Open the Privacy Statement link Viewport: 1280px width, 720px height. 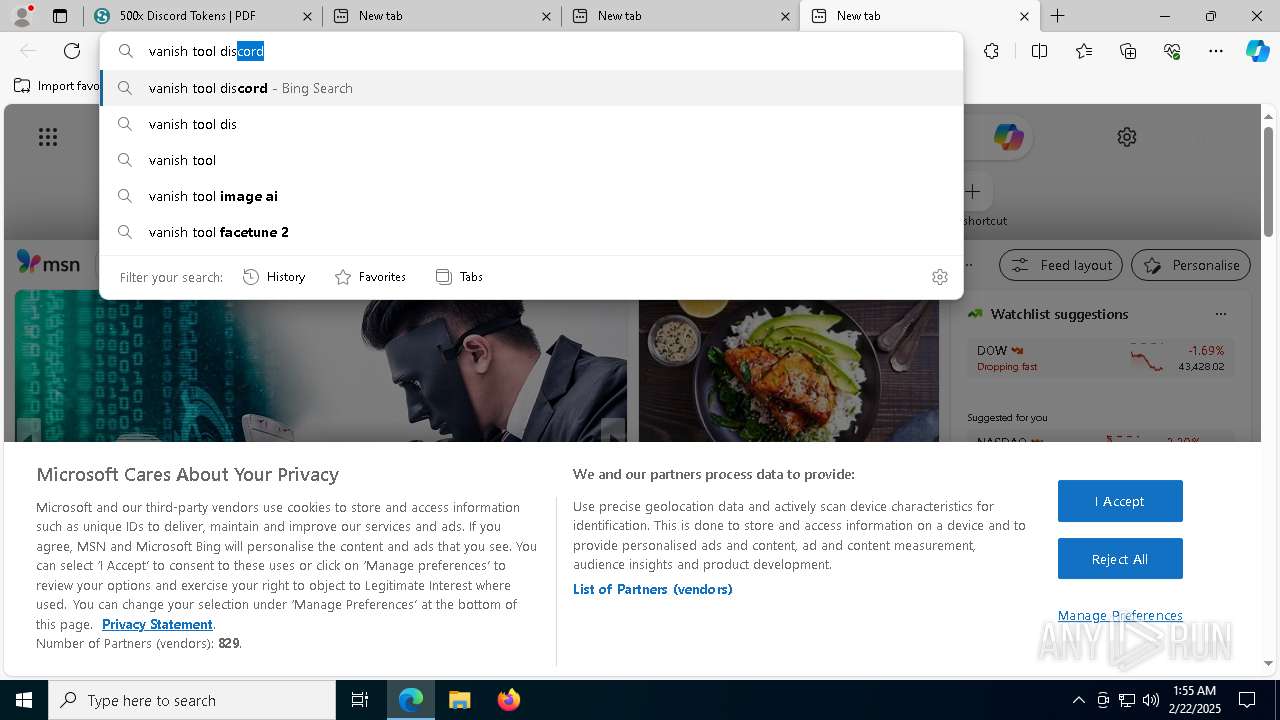click(157, 624)
